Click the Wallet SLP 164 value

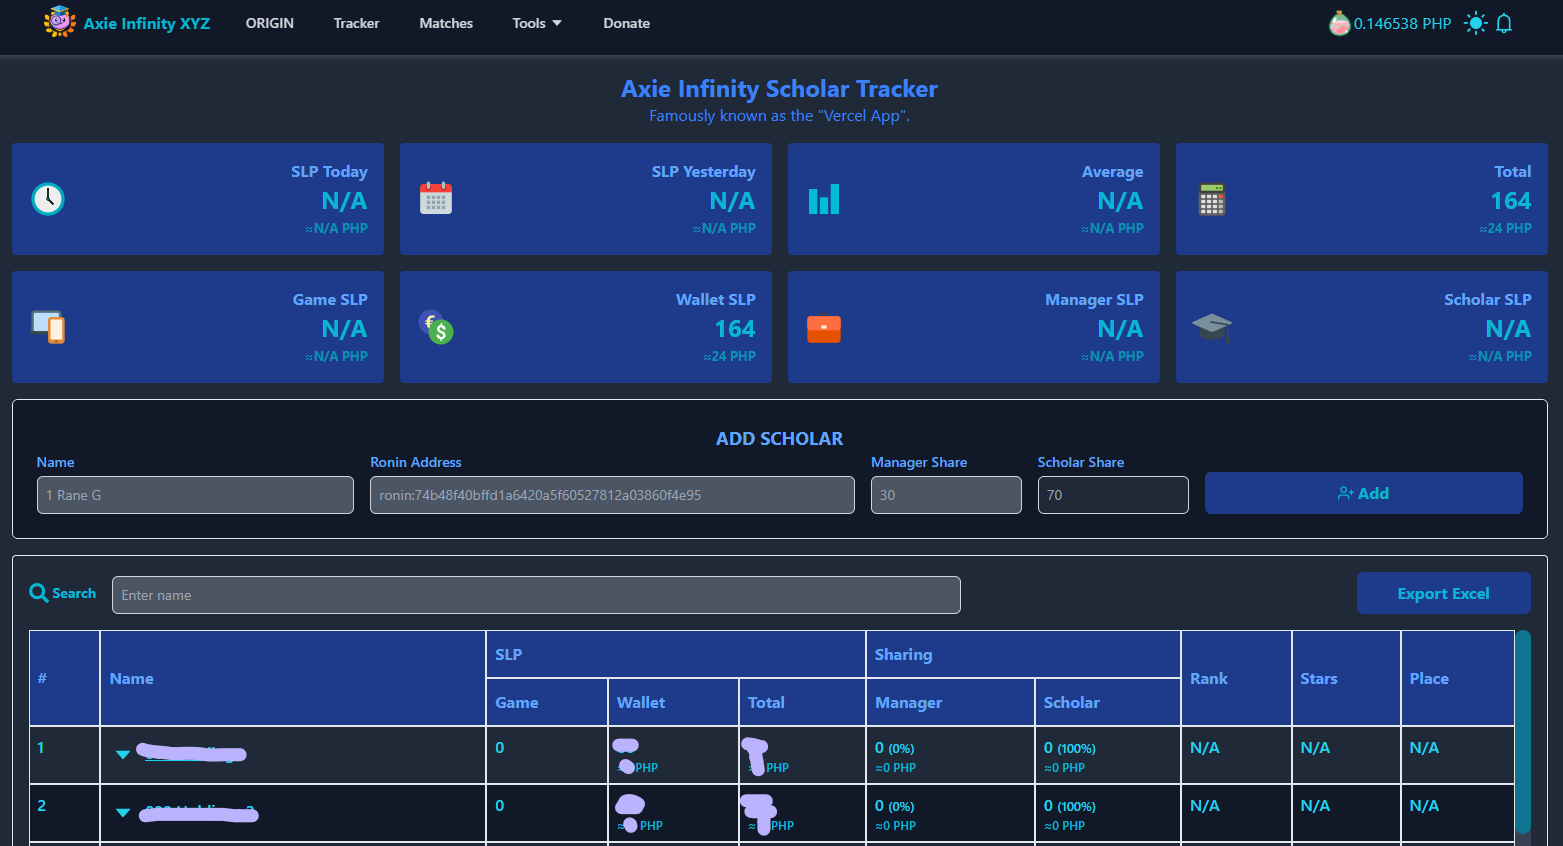click(x=735, y=329)
